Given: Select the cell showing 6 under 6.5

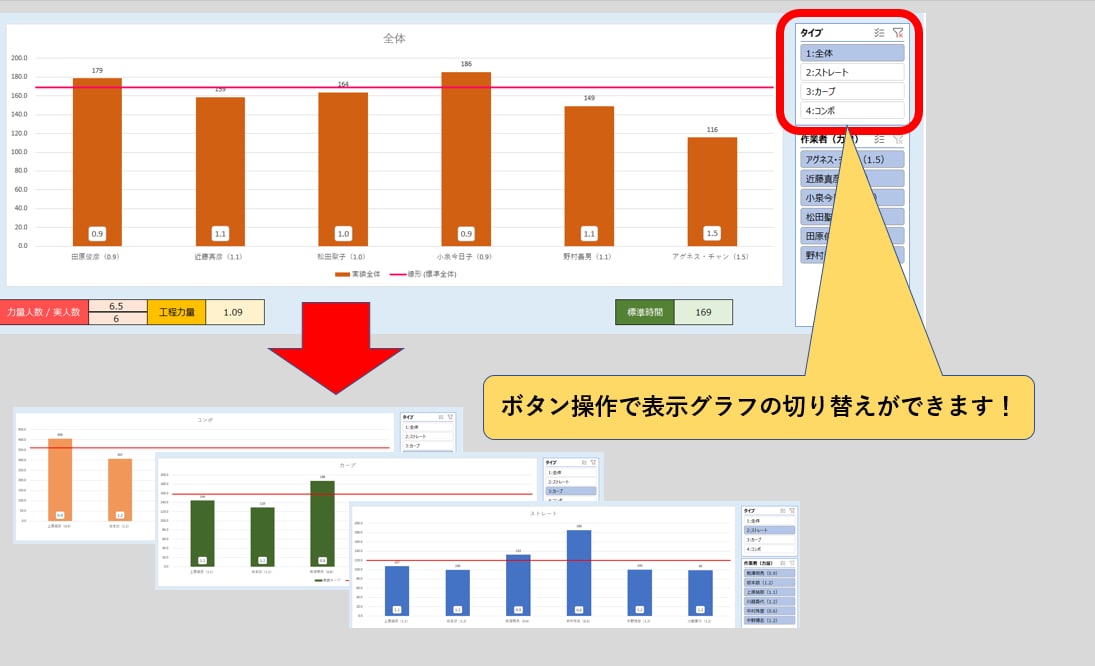Looking at the screenshot, I should point(117,318).
